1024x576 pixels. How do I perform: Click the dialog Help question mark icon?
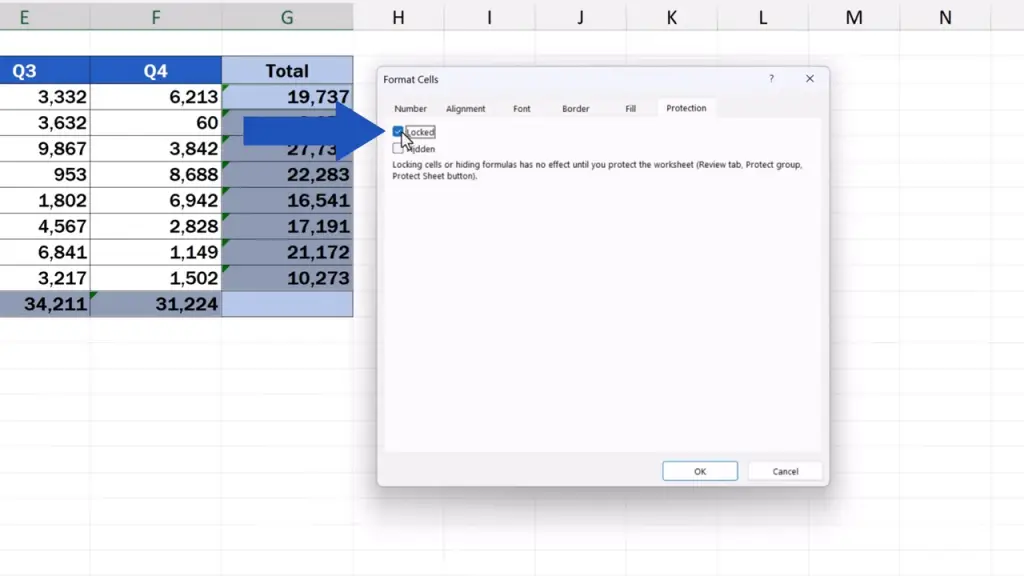point(771,79)
